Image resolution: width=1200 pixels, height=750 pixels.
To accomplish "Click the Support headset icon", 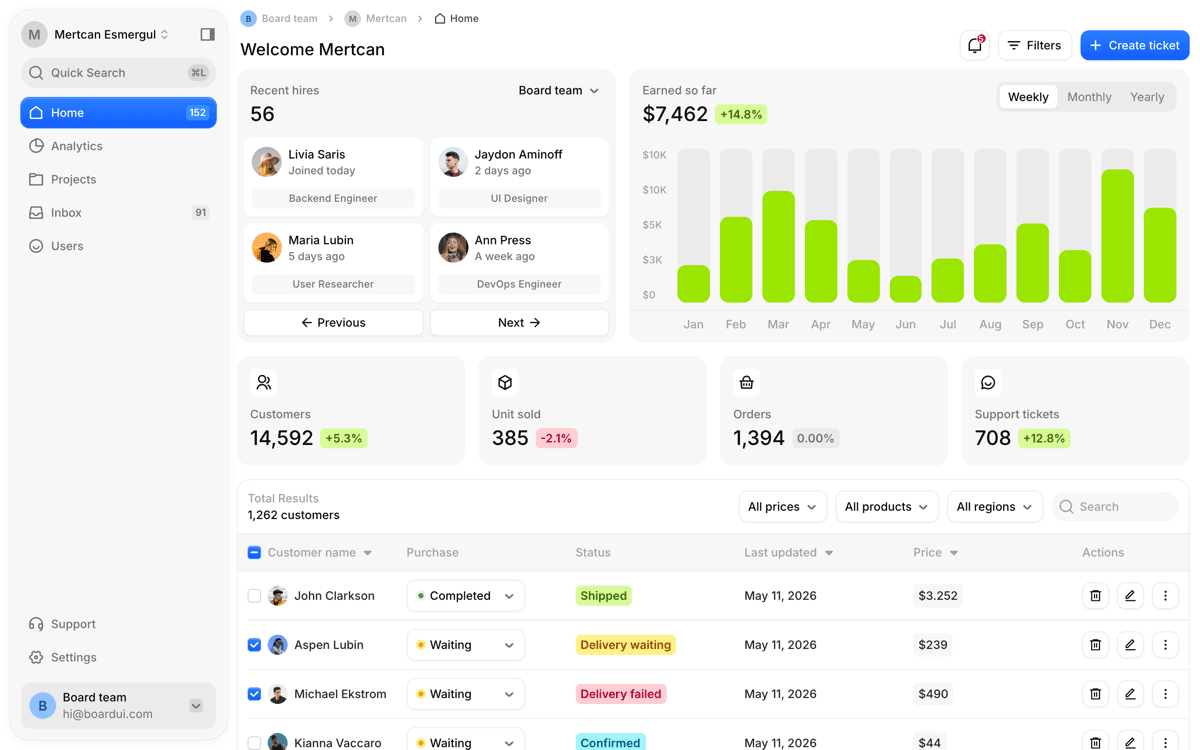I will coord(36,624).
